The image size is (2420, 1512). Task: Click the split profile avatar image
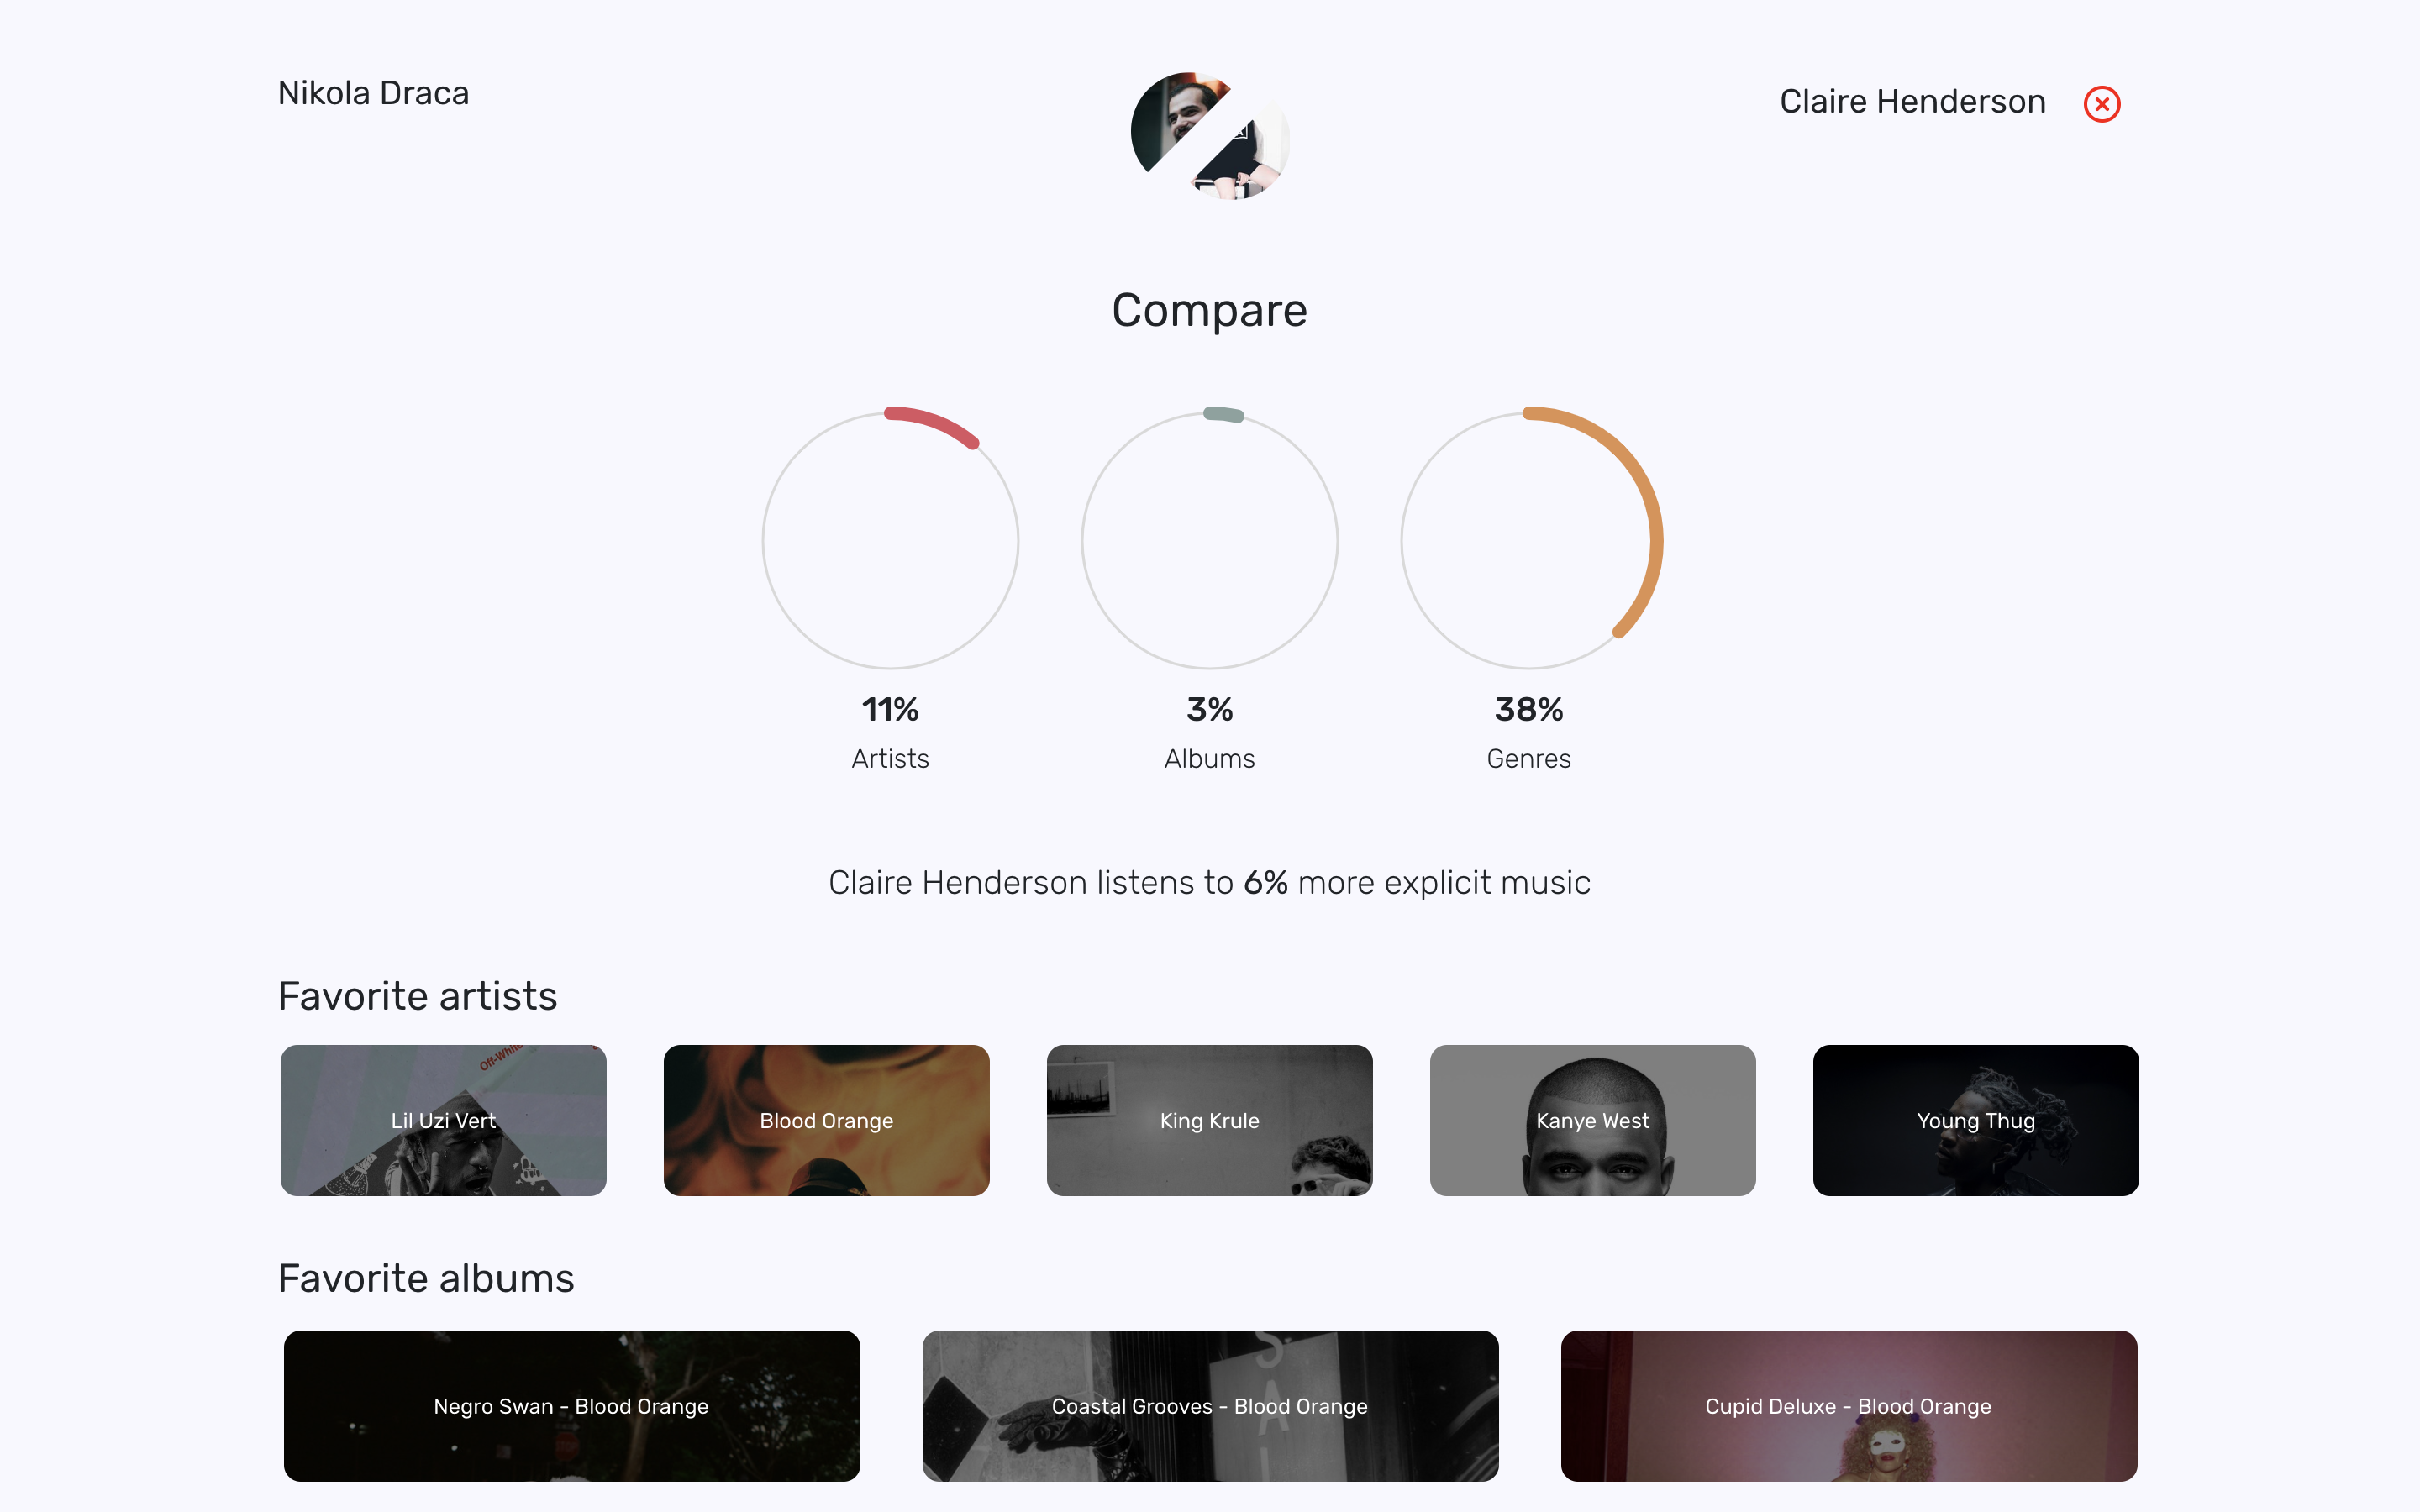[x=1210, y=136]
